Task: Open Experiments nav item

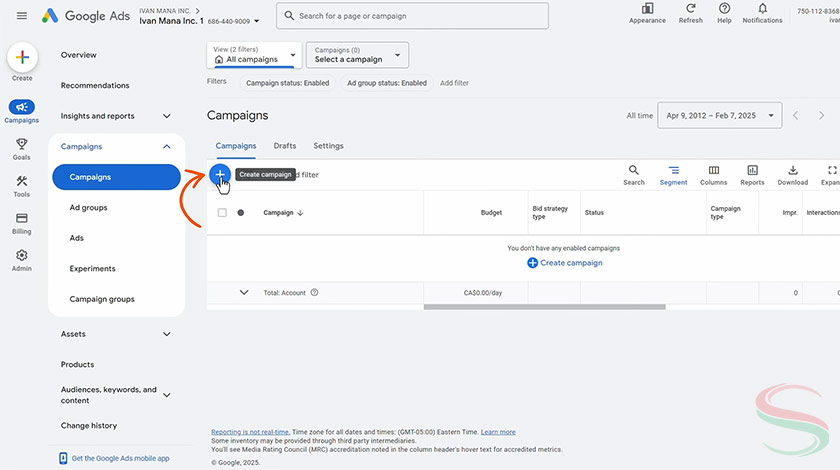Action: click(92, 268)
